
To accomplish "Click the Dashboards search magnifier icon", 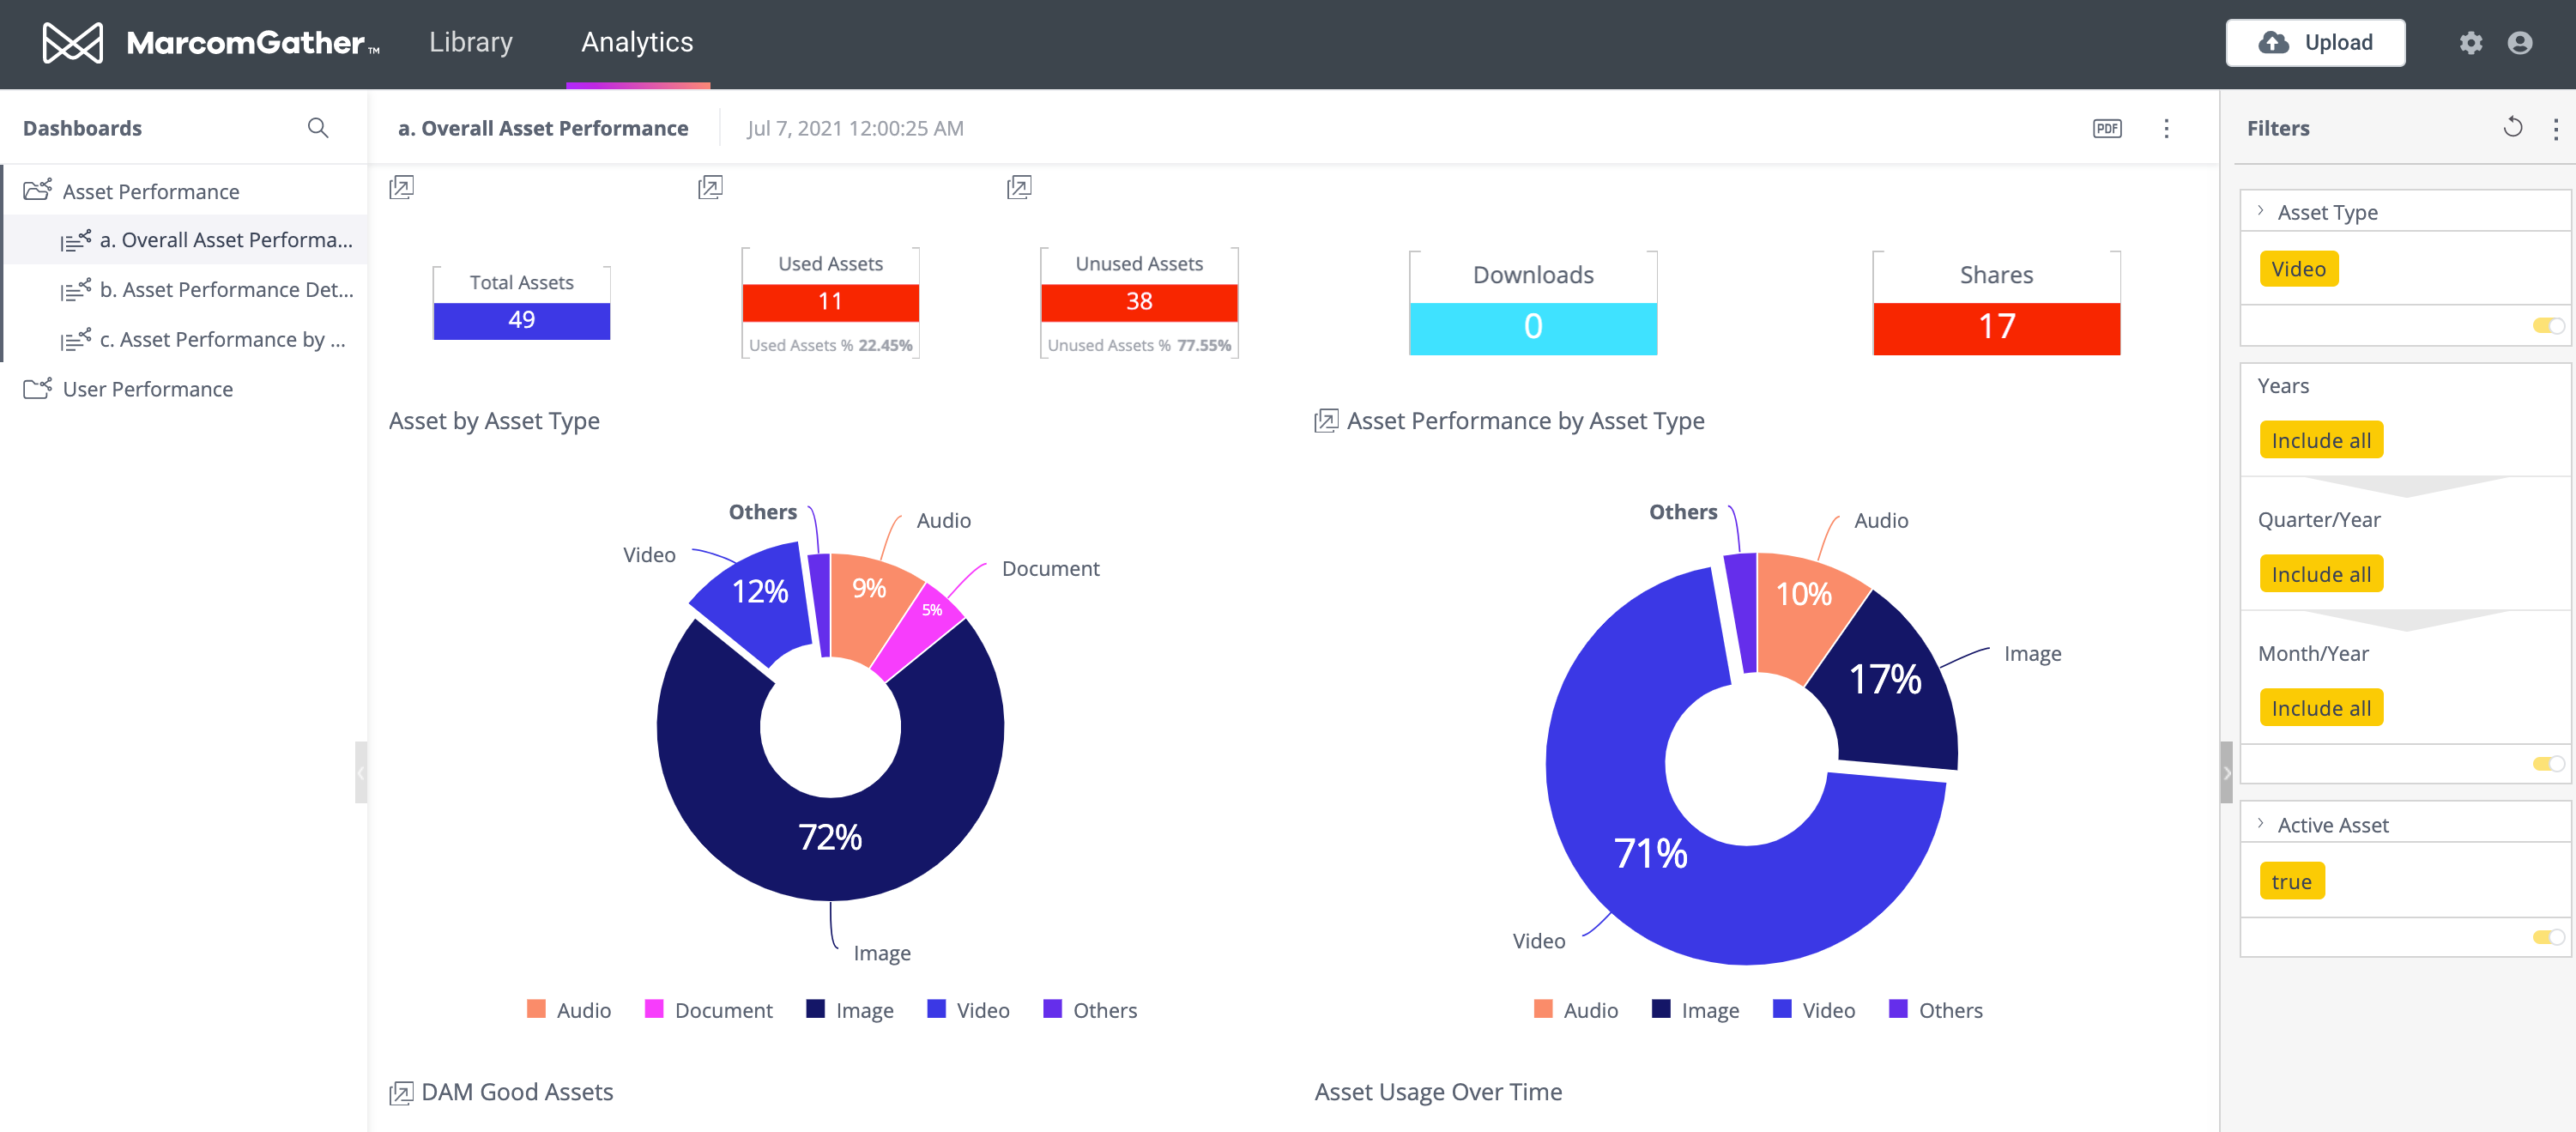I will [317, 128].
